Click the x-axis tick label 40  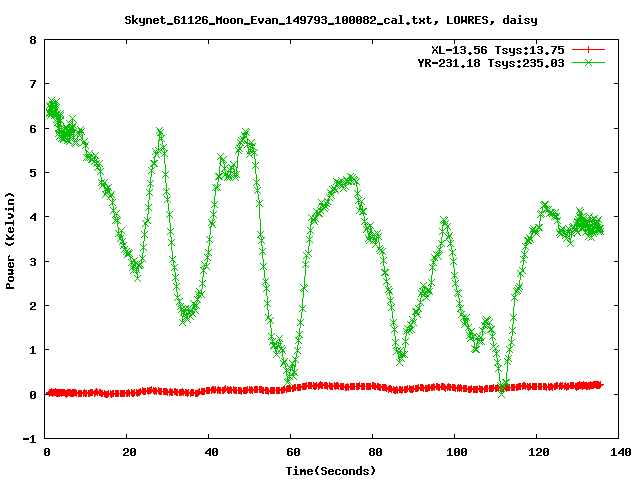(x=210, y=453)
